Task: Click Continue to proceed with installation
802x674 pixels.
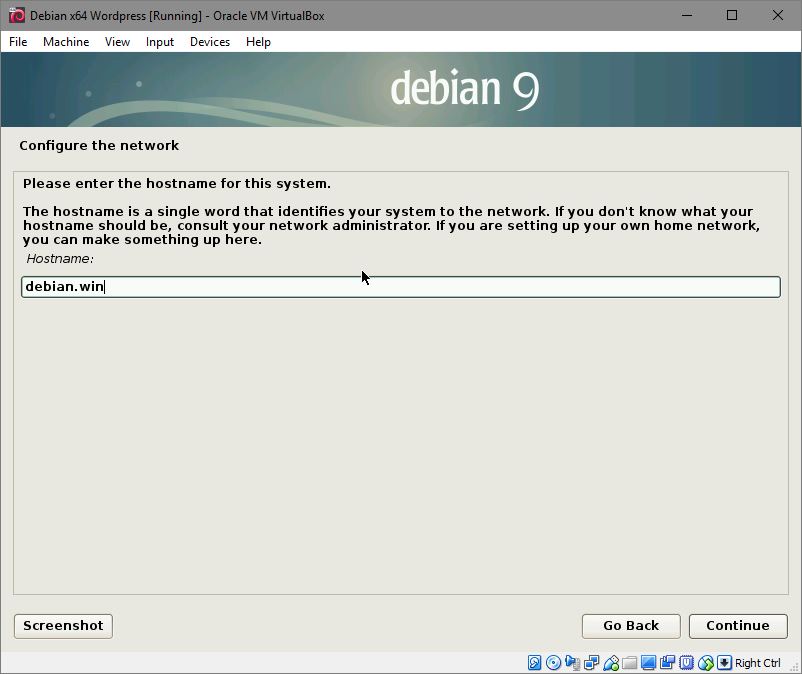Action: tap(738, 626)
